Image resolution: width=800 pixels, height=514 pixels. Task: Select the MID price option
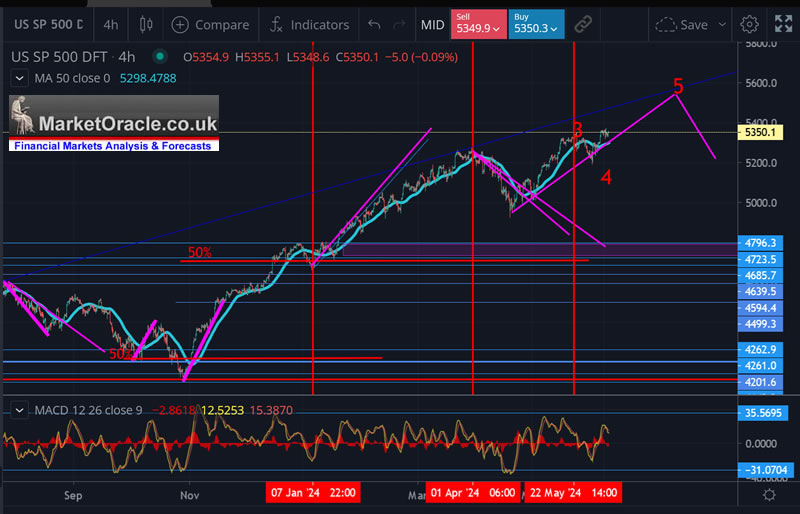tap(432, 25)
